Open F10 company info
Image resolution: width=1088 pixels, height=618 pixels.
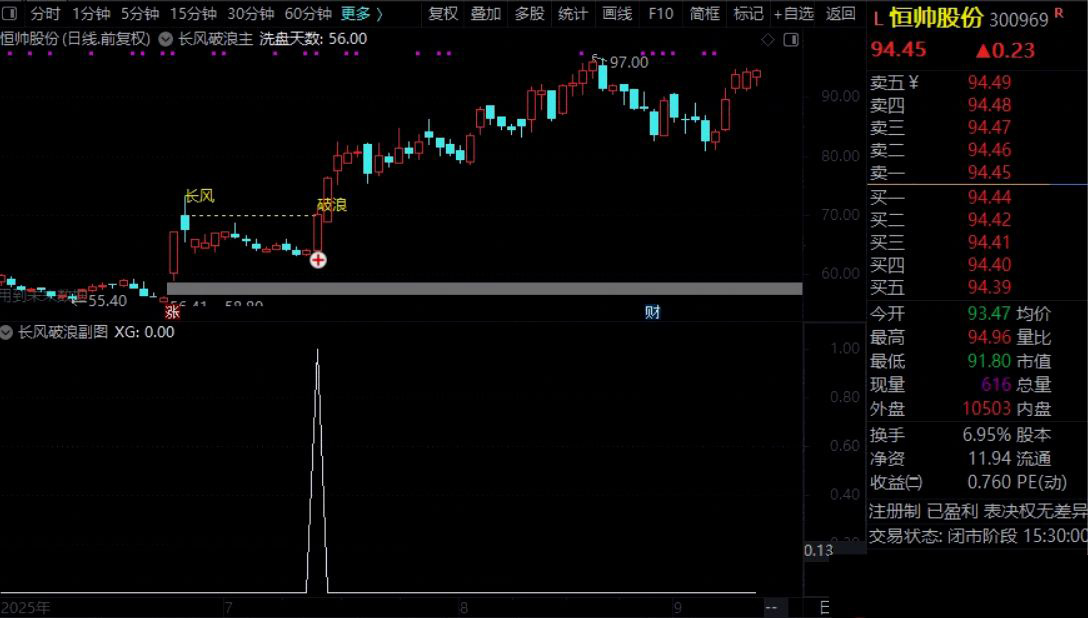coord(661,13)
